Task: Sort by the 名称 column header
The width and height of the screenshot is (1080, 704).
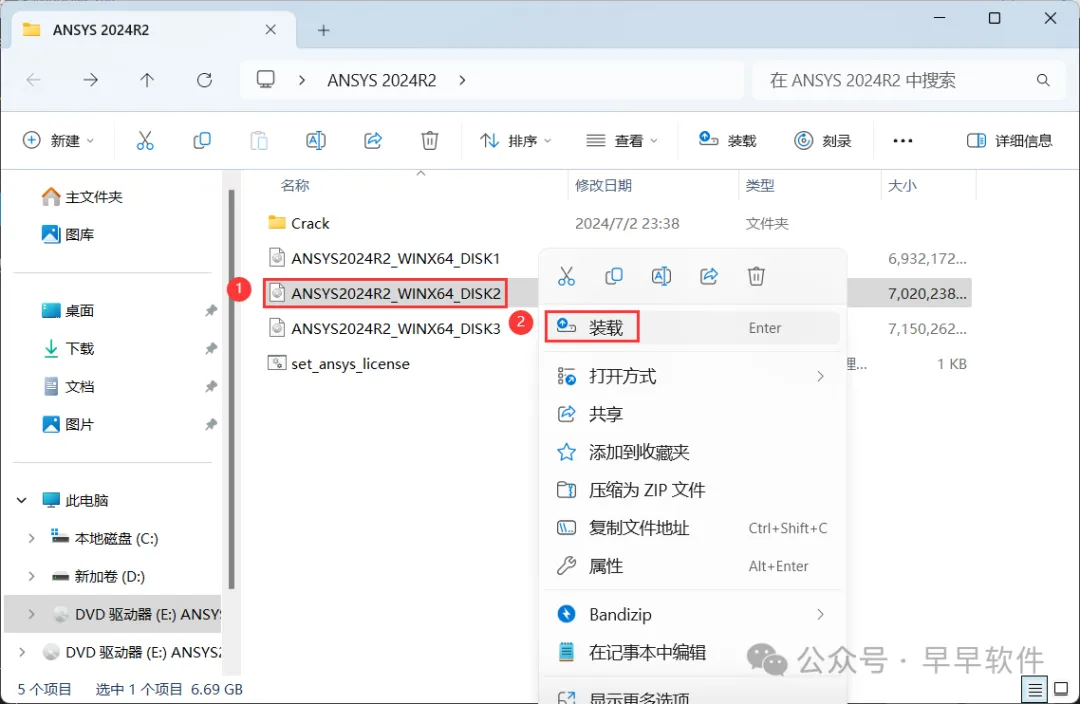Action: 295,185
